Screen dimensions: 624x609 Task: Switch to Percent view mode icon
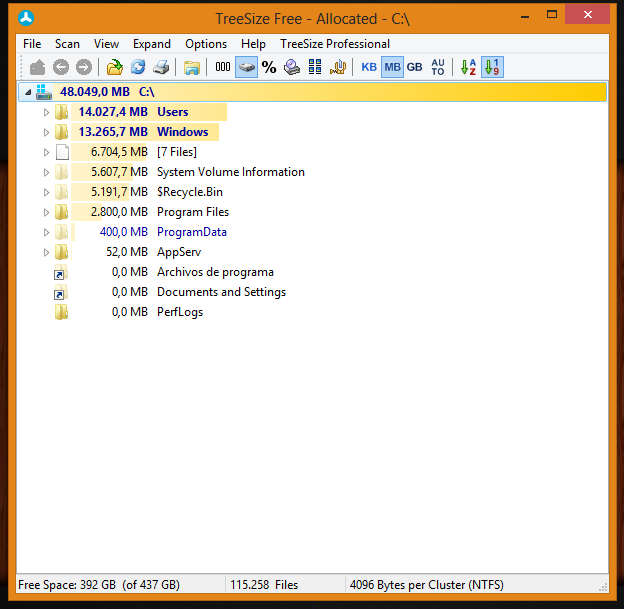tap(269, 67)
